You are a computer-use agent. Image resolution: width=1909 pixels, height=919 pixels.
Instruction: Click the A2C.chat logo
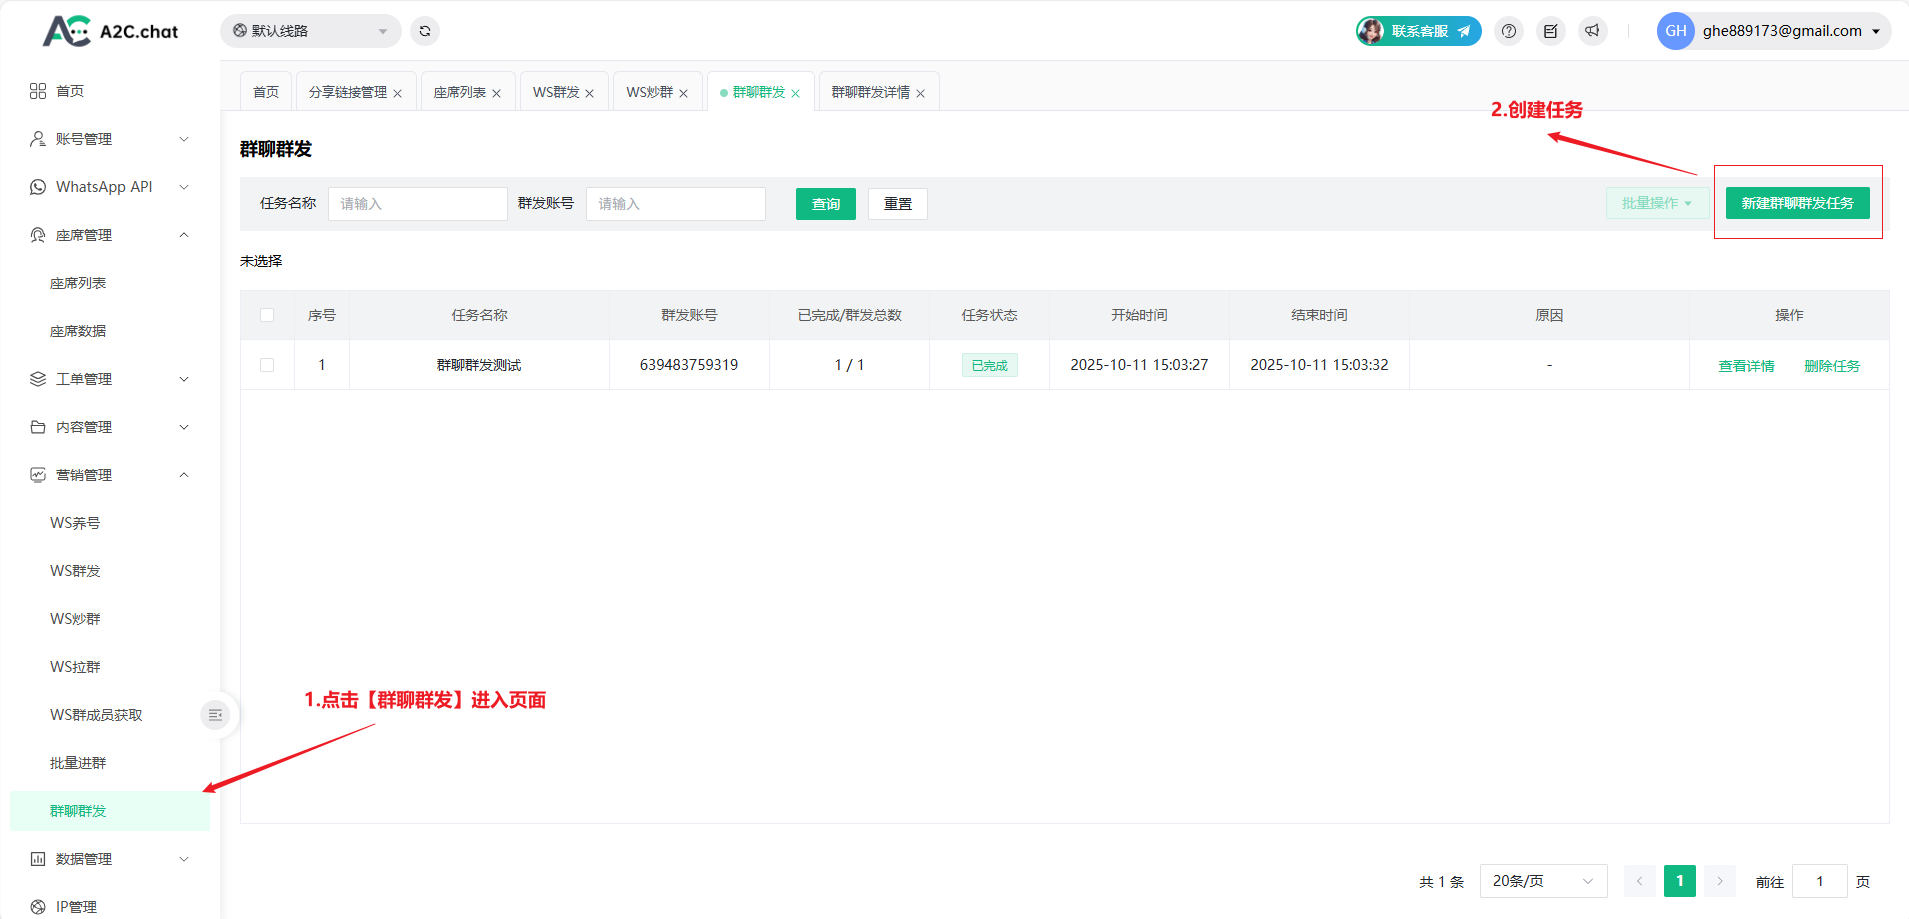coord(110,31)
